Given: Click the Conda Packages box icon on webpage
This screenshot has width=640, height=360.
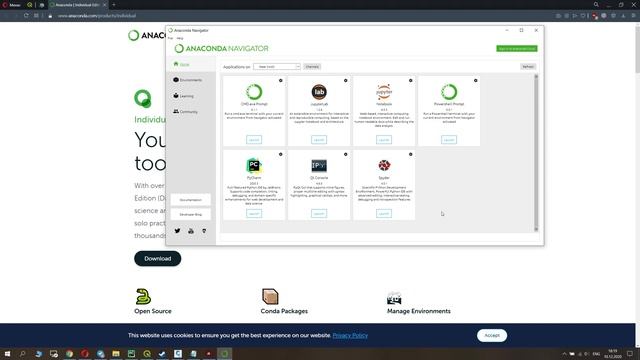Looking at the screenshot, I should click(x=270, y=296).
